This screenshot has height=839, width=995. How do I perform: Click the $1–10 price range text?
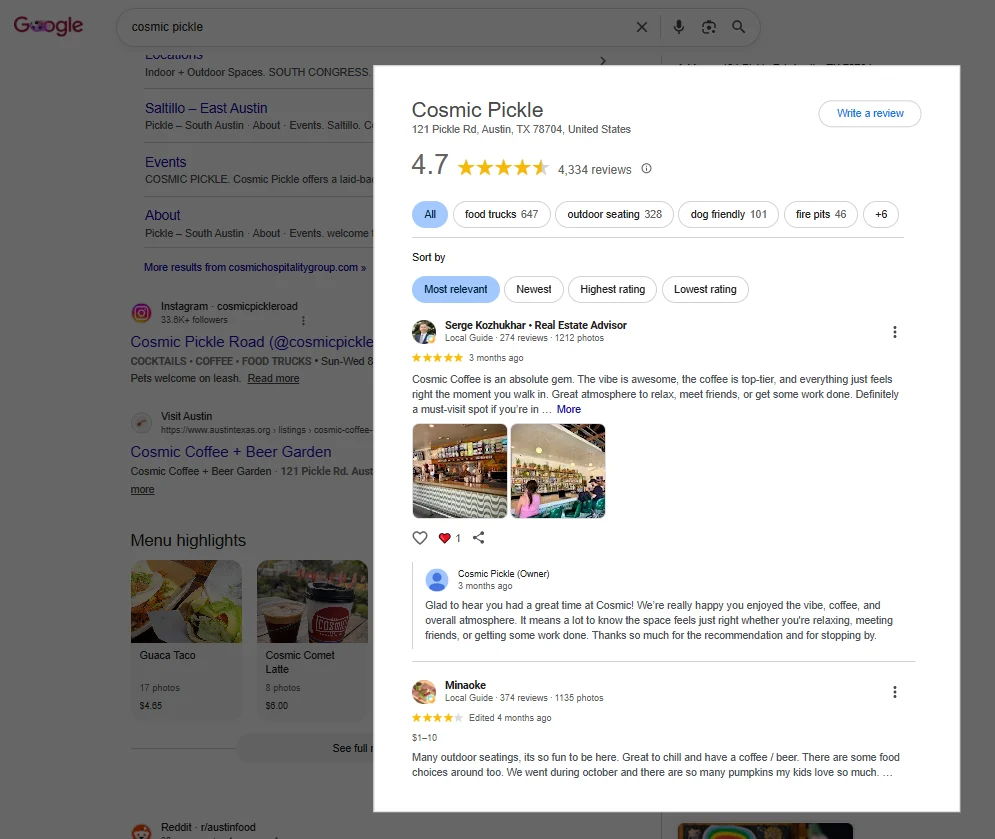[425, 737]
